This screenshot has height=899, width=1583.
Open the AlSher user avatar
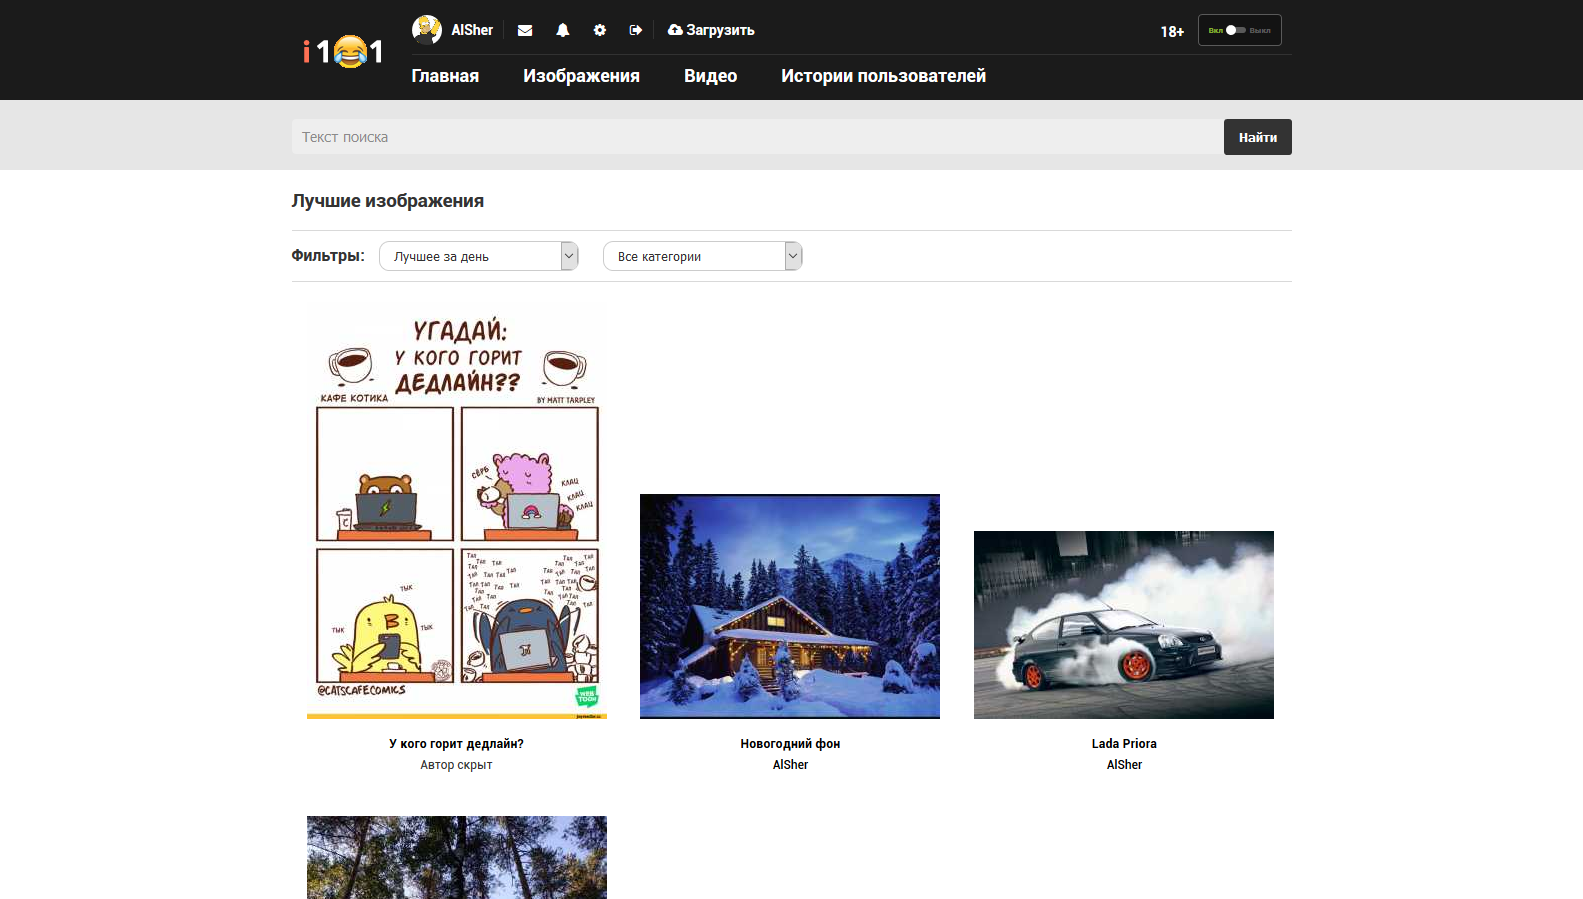427,30
